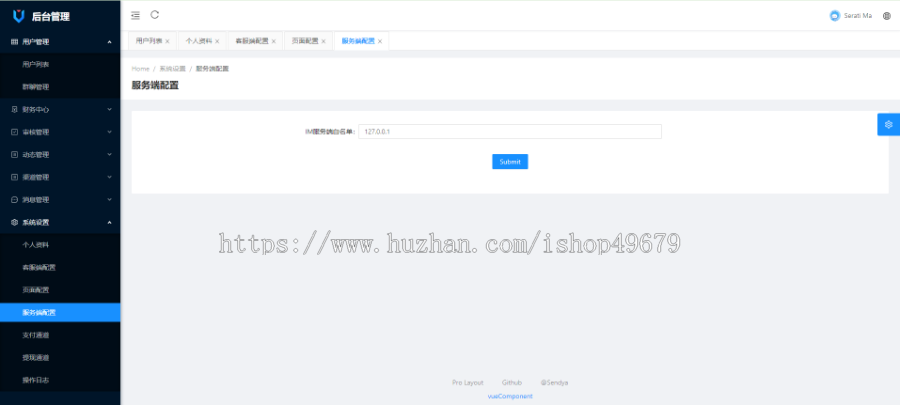The height and width of the screenshot is (405, 900).
Task: Select highlighted 服务端配置 sidebar item
Action: coord(60,313)
